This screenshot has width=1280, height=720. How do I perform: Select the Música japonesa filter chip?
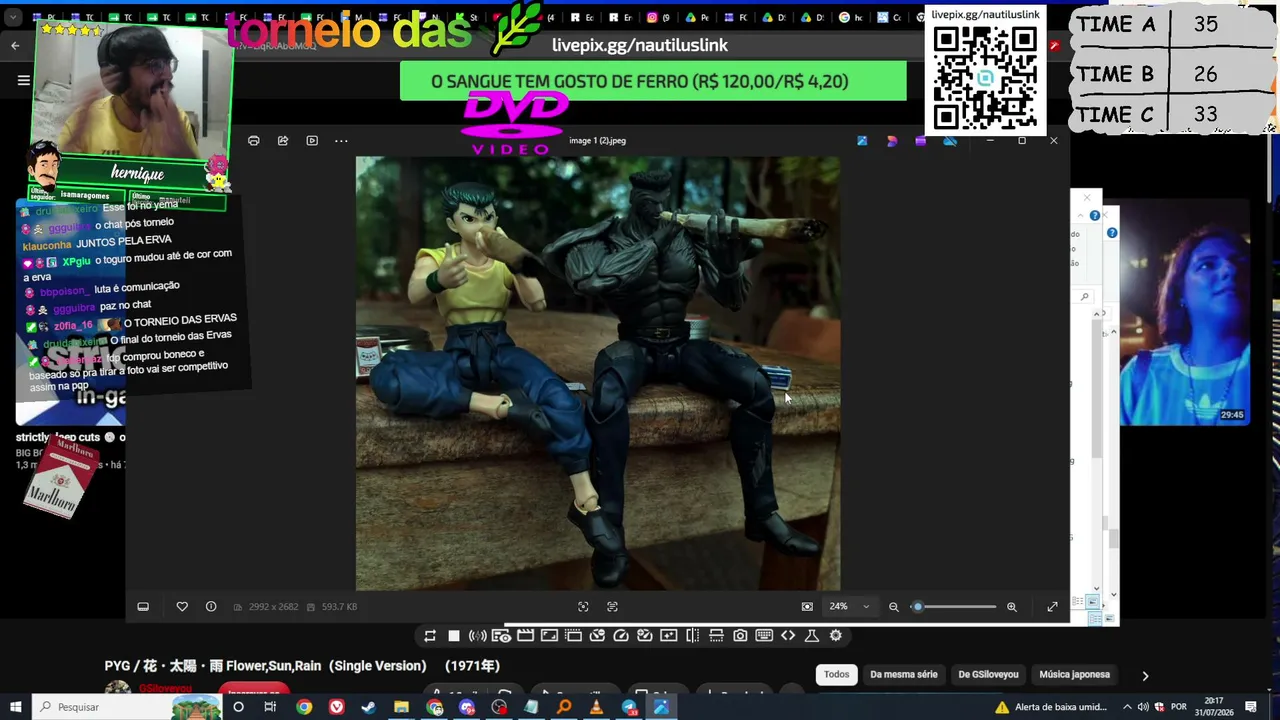tap(1075, 675)
